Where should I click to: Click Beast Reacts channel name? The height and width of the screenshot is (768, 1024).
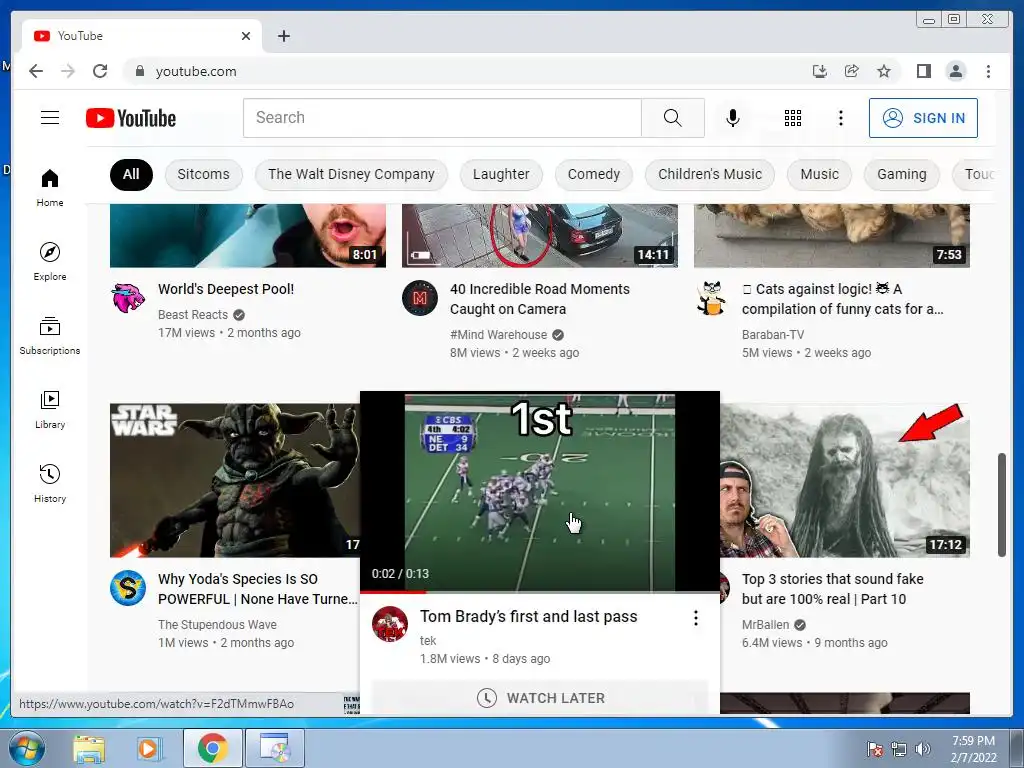tap(193, 315)
